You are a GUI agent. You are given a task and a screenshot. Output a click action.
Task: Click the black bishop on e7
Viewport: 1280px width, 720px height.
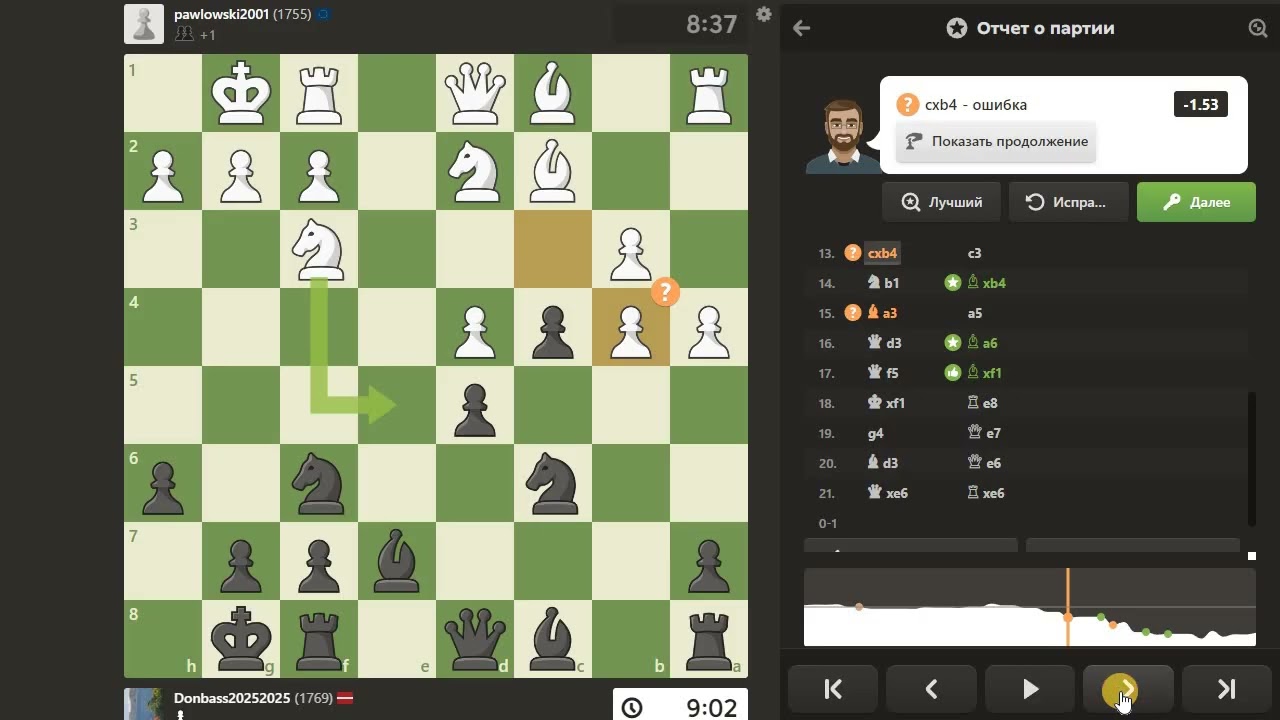pos(397,561)
